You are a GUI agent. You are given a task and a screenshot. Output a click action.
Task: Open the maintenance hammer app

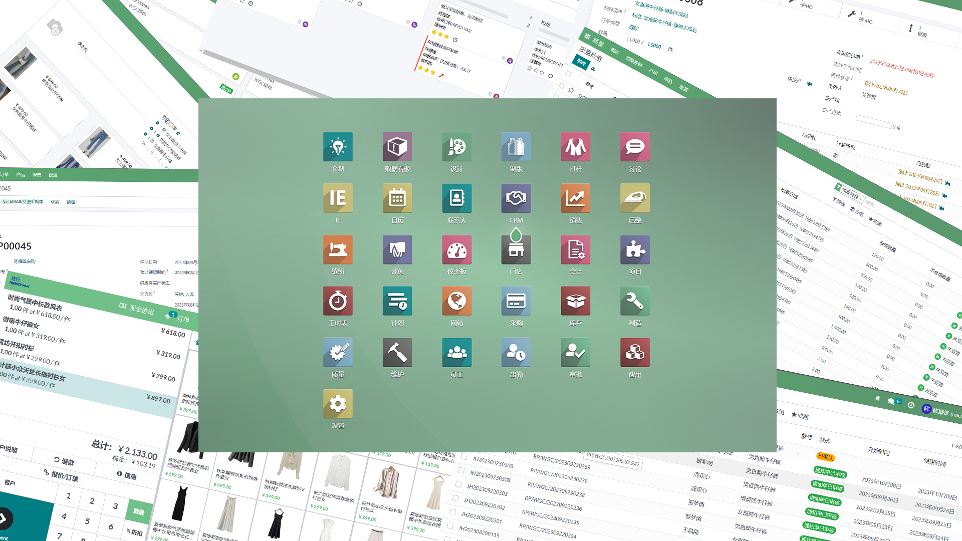pyautogui.click(x=397, y=352)
